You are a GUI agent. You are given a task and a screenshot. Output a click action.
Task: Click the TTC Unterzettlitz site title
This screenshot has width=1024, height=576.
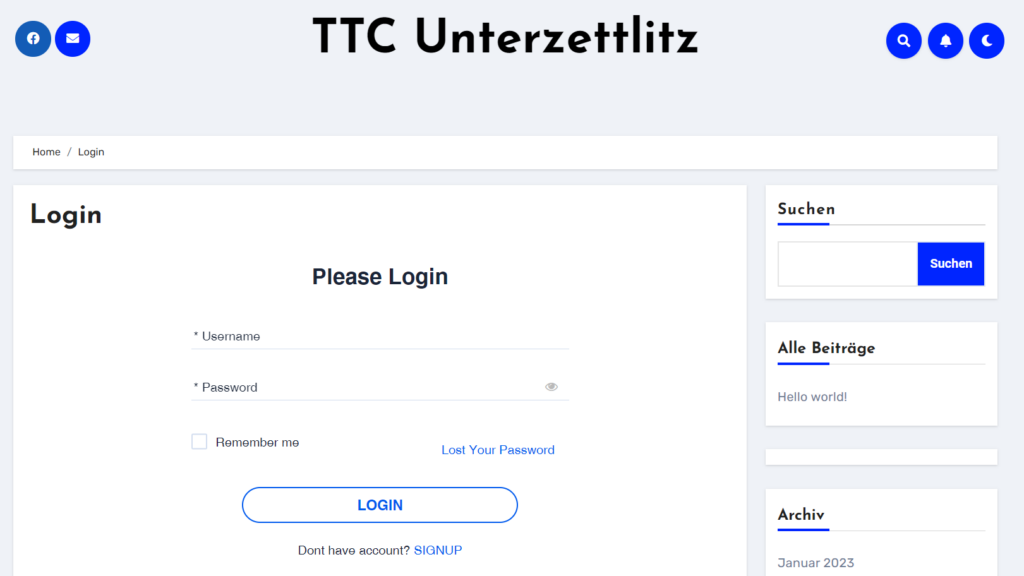click(x=505, y=38)
